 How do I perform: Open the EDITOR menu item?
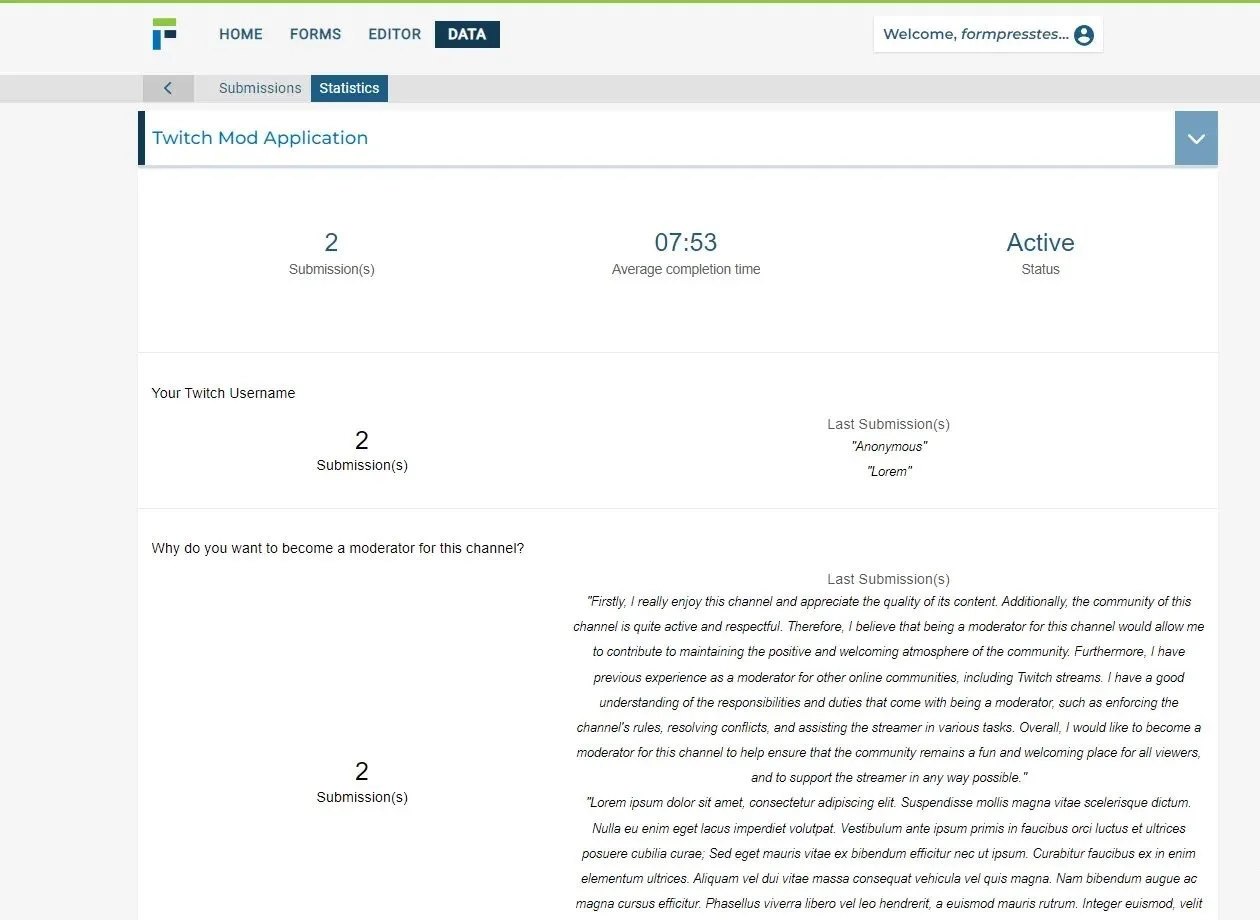[x=395, y=34]
